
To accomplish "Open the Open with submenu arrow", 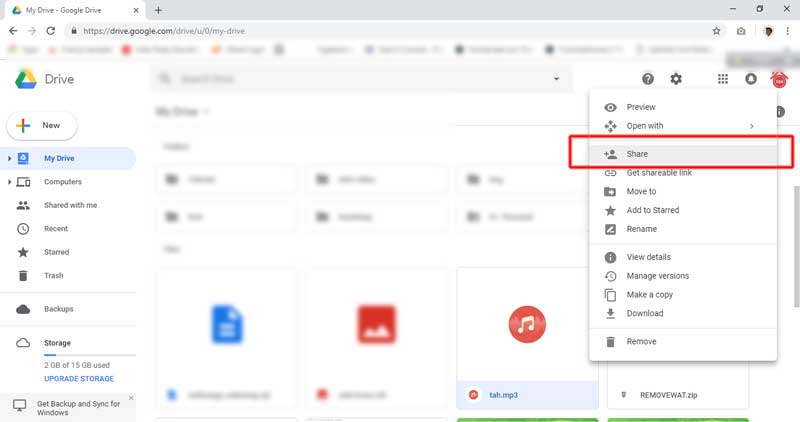I will click(752, 126).
